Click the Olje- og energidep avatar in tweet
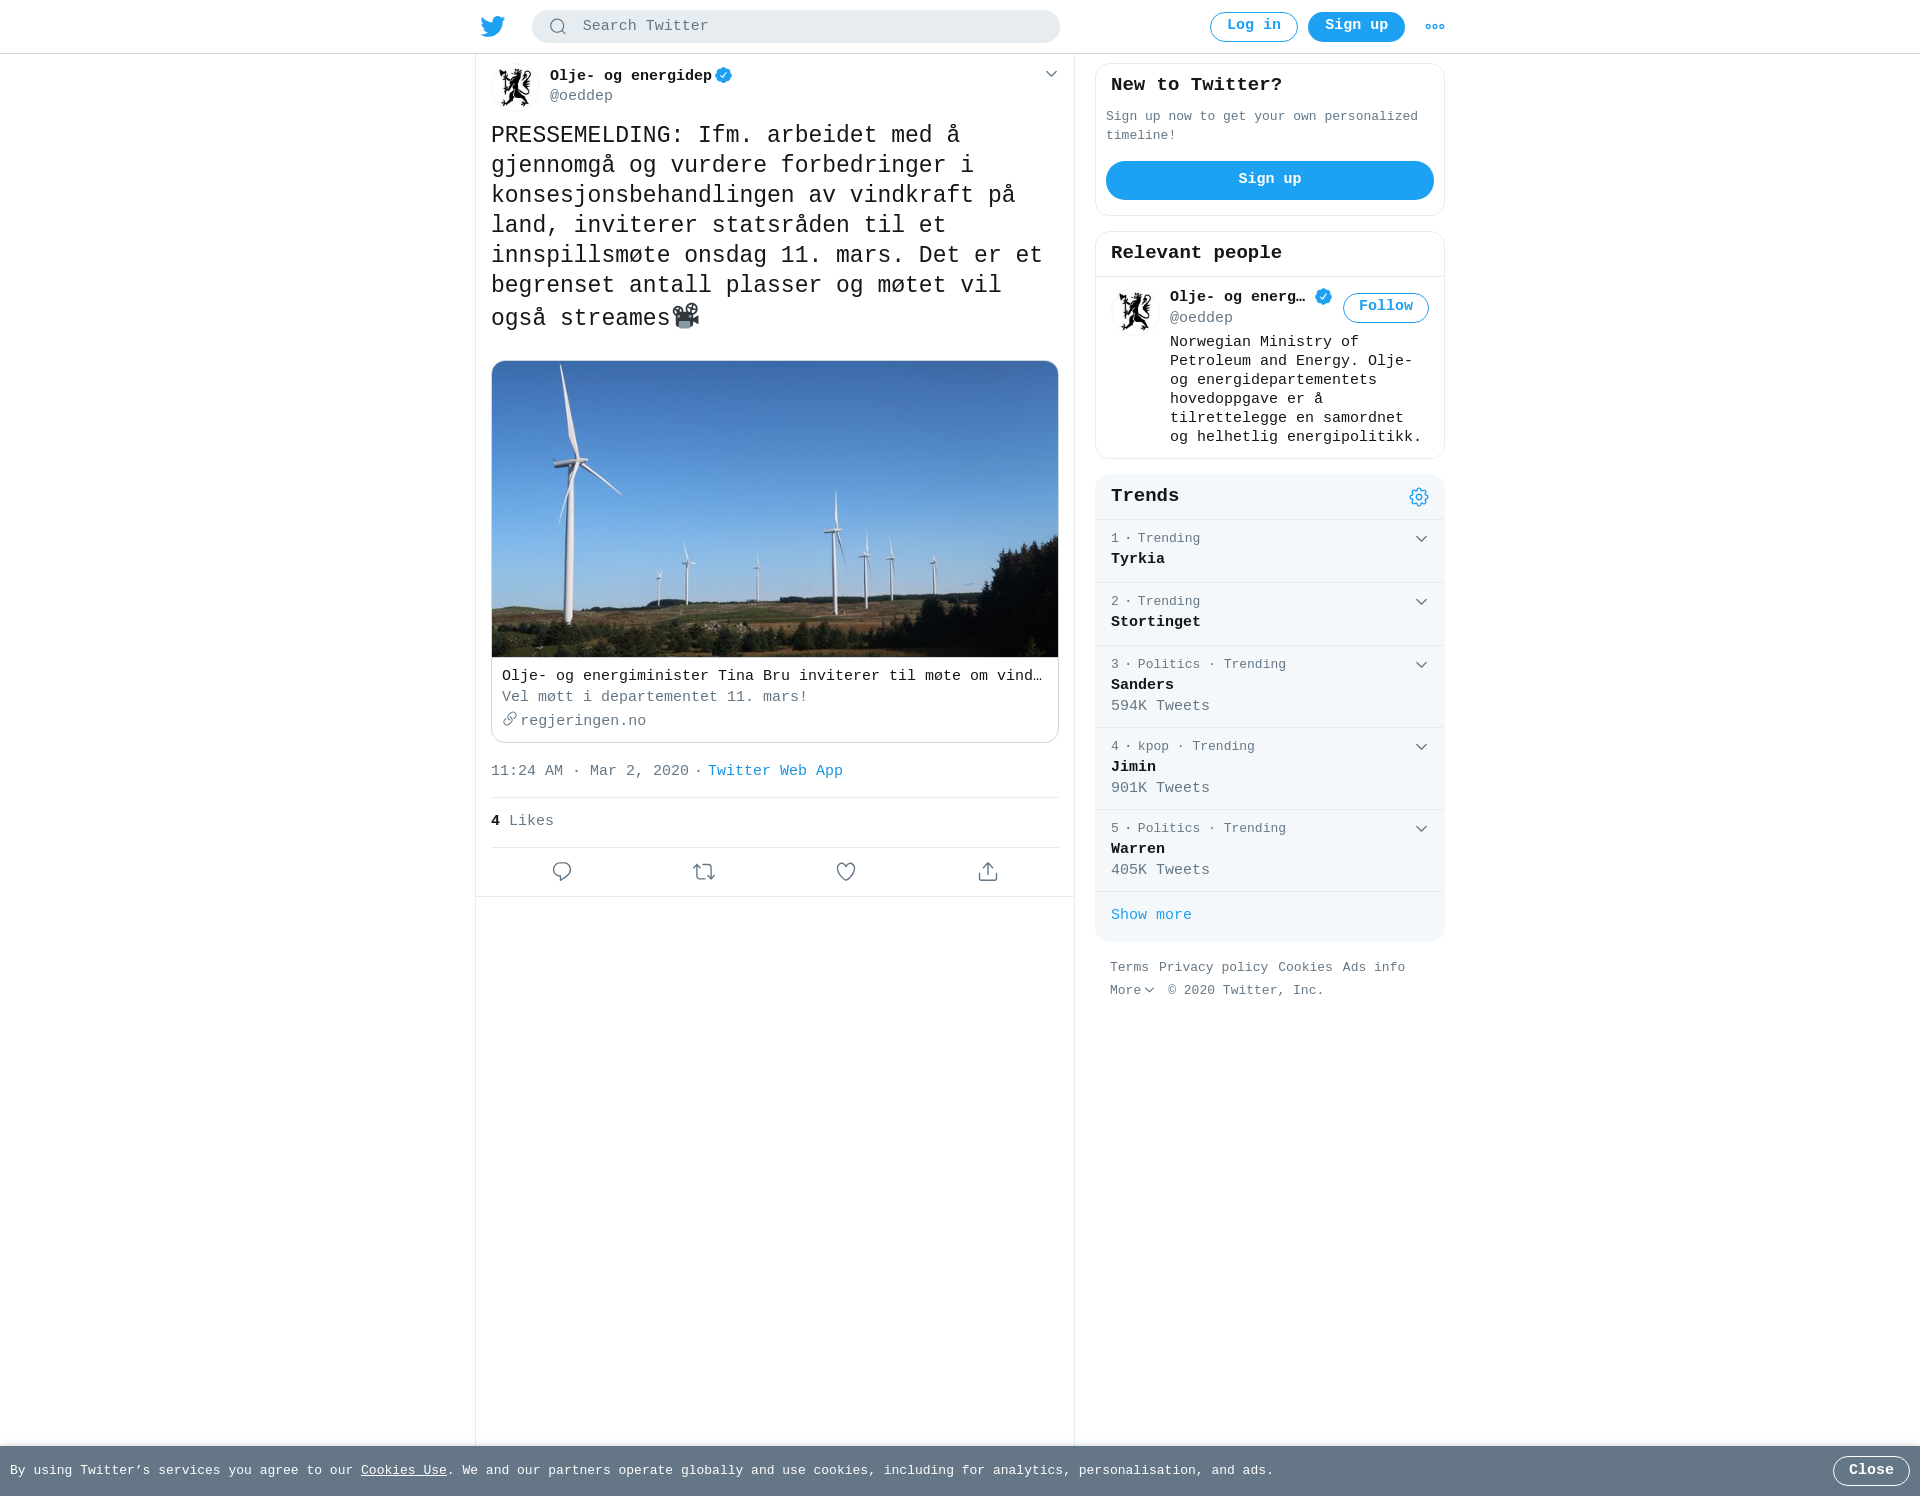The height and width of the screenshot is (1496, 1920). [516, 87]
